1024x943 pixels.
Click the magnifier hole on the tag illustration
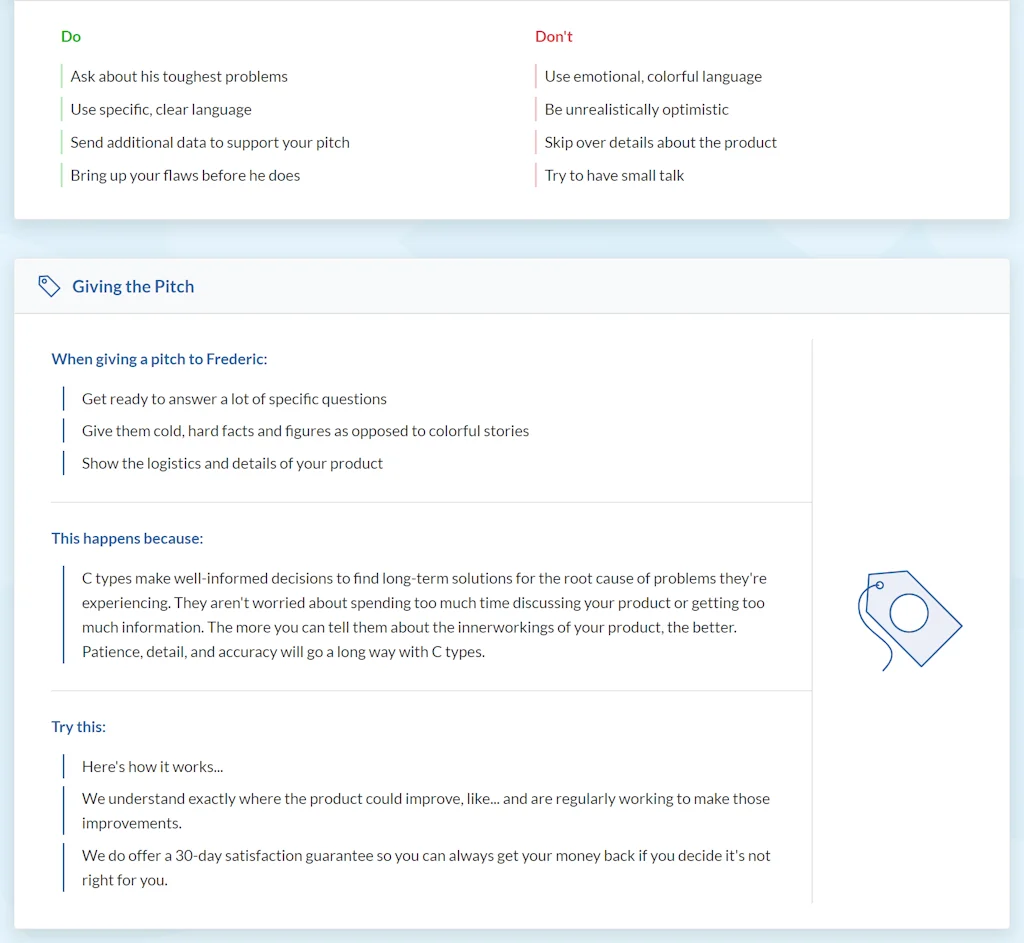coord(911,612)
